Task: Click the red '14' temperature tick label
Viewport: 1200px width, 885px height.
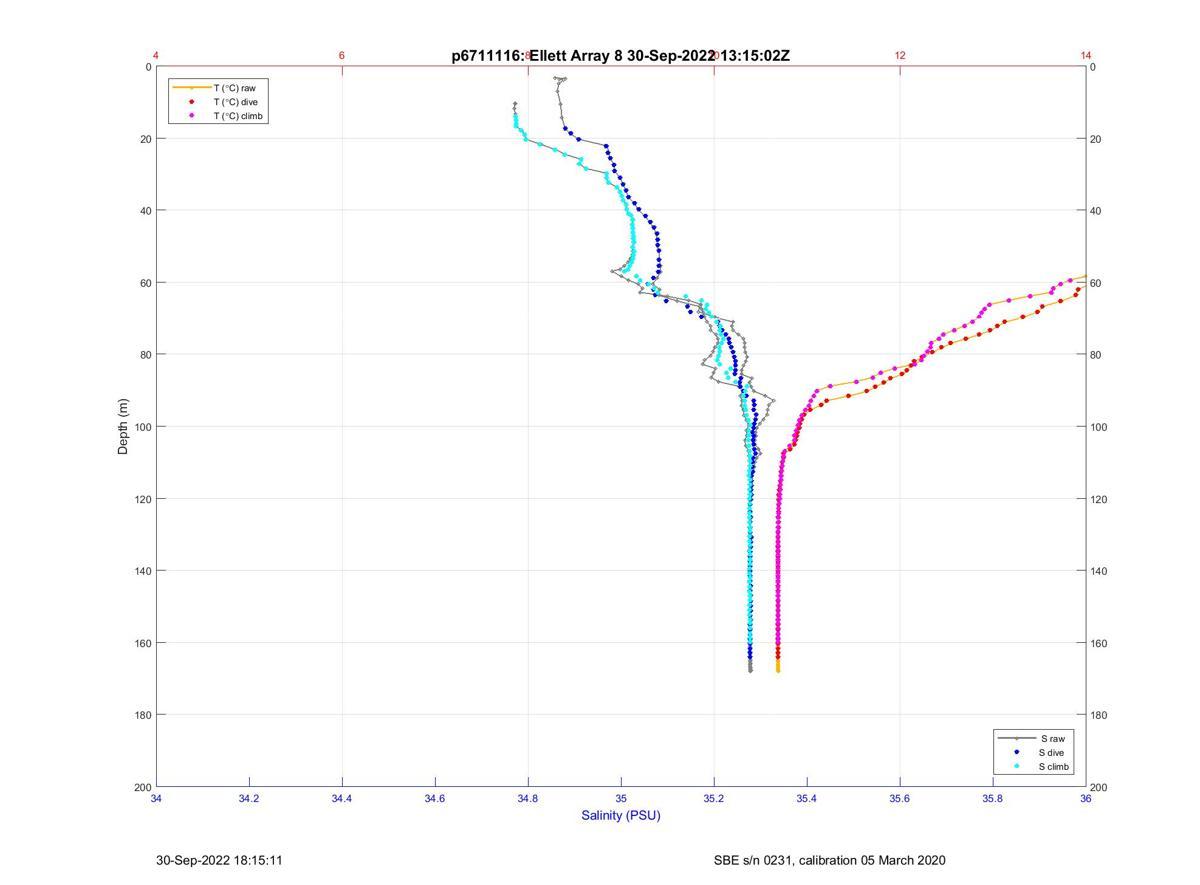Action: (1086, 55)
